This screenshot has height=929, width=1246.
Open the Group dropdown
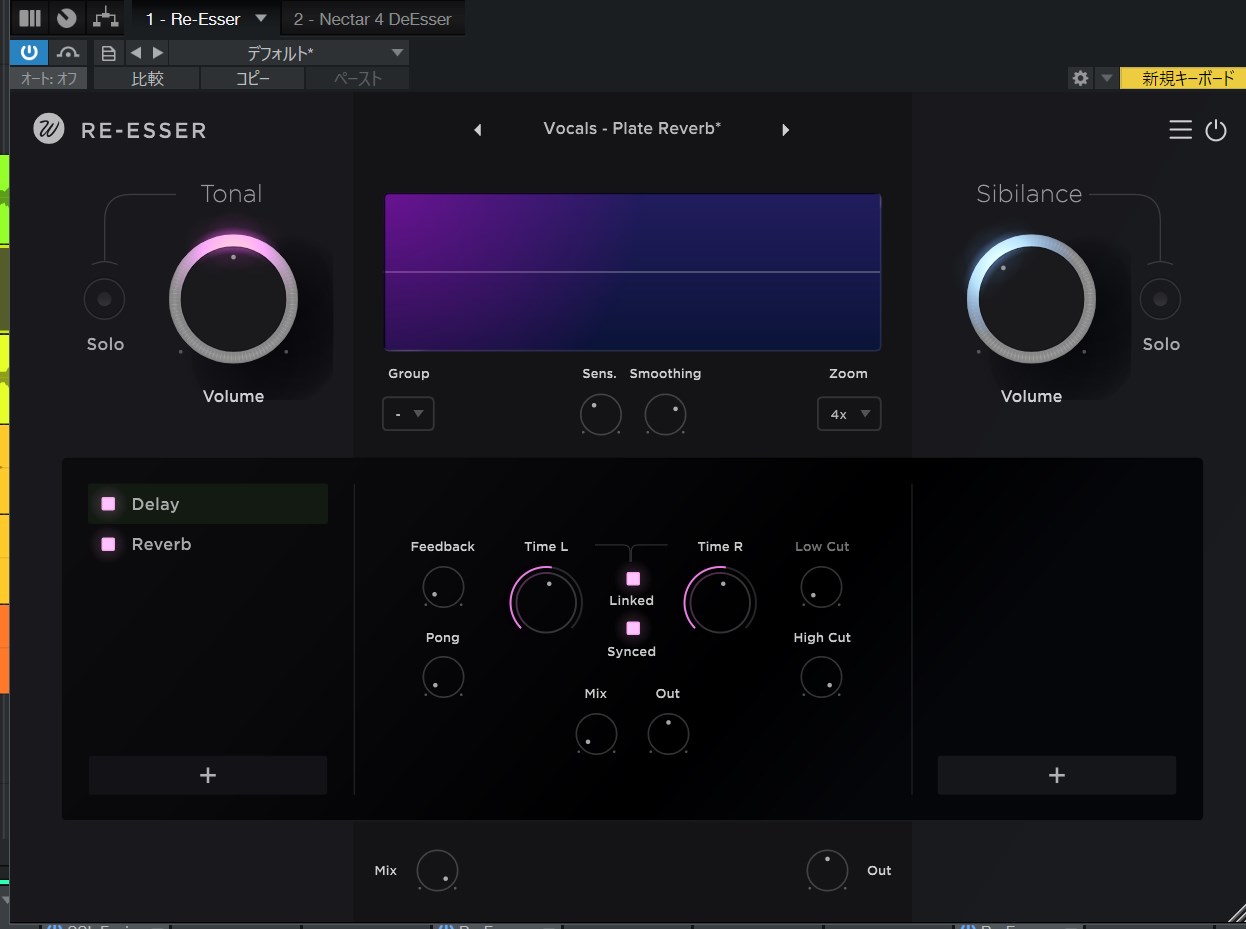pyautogui.click(x=408, y=414)
